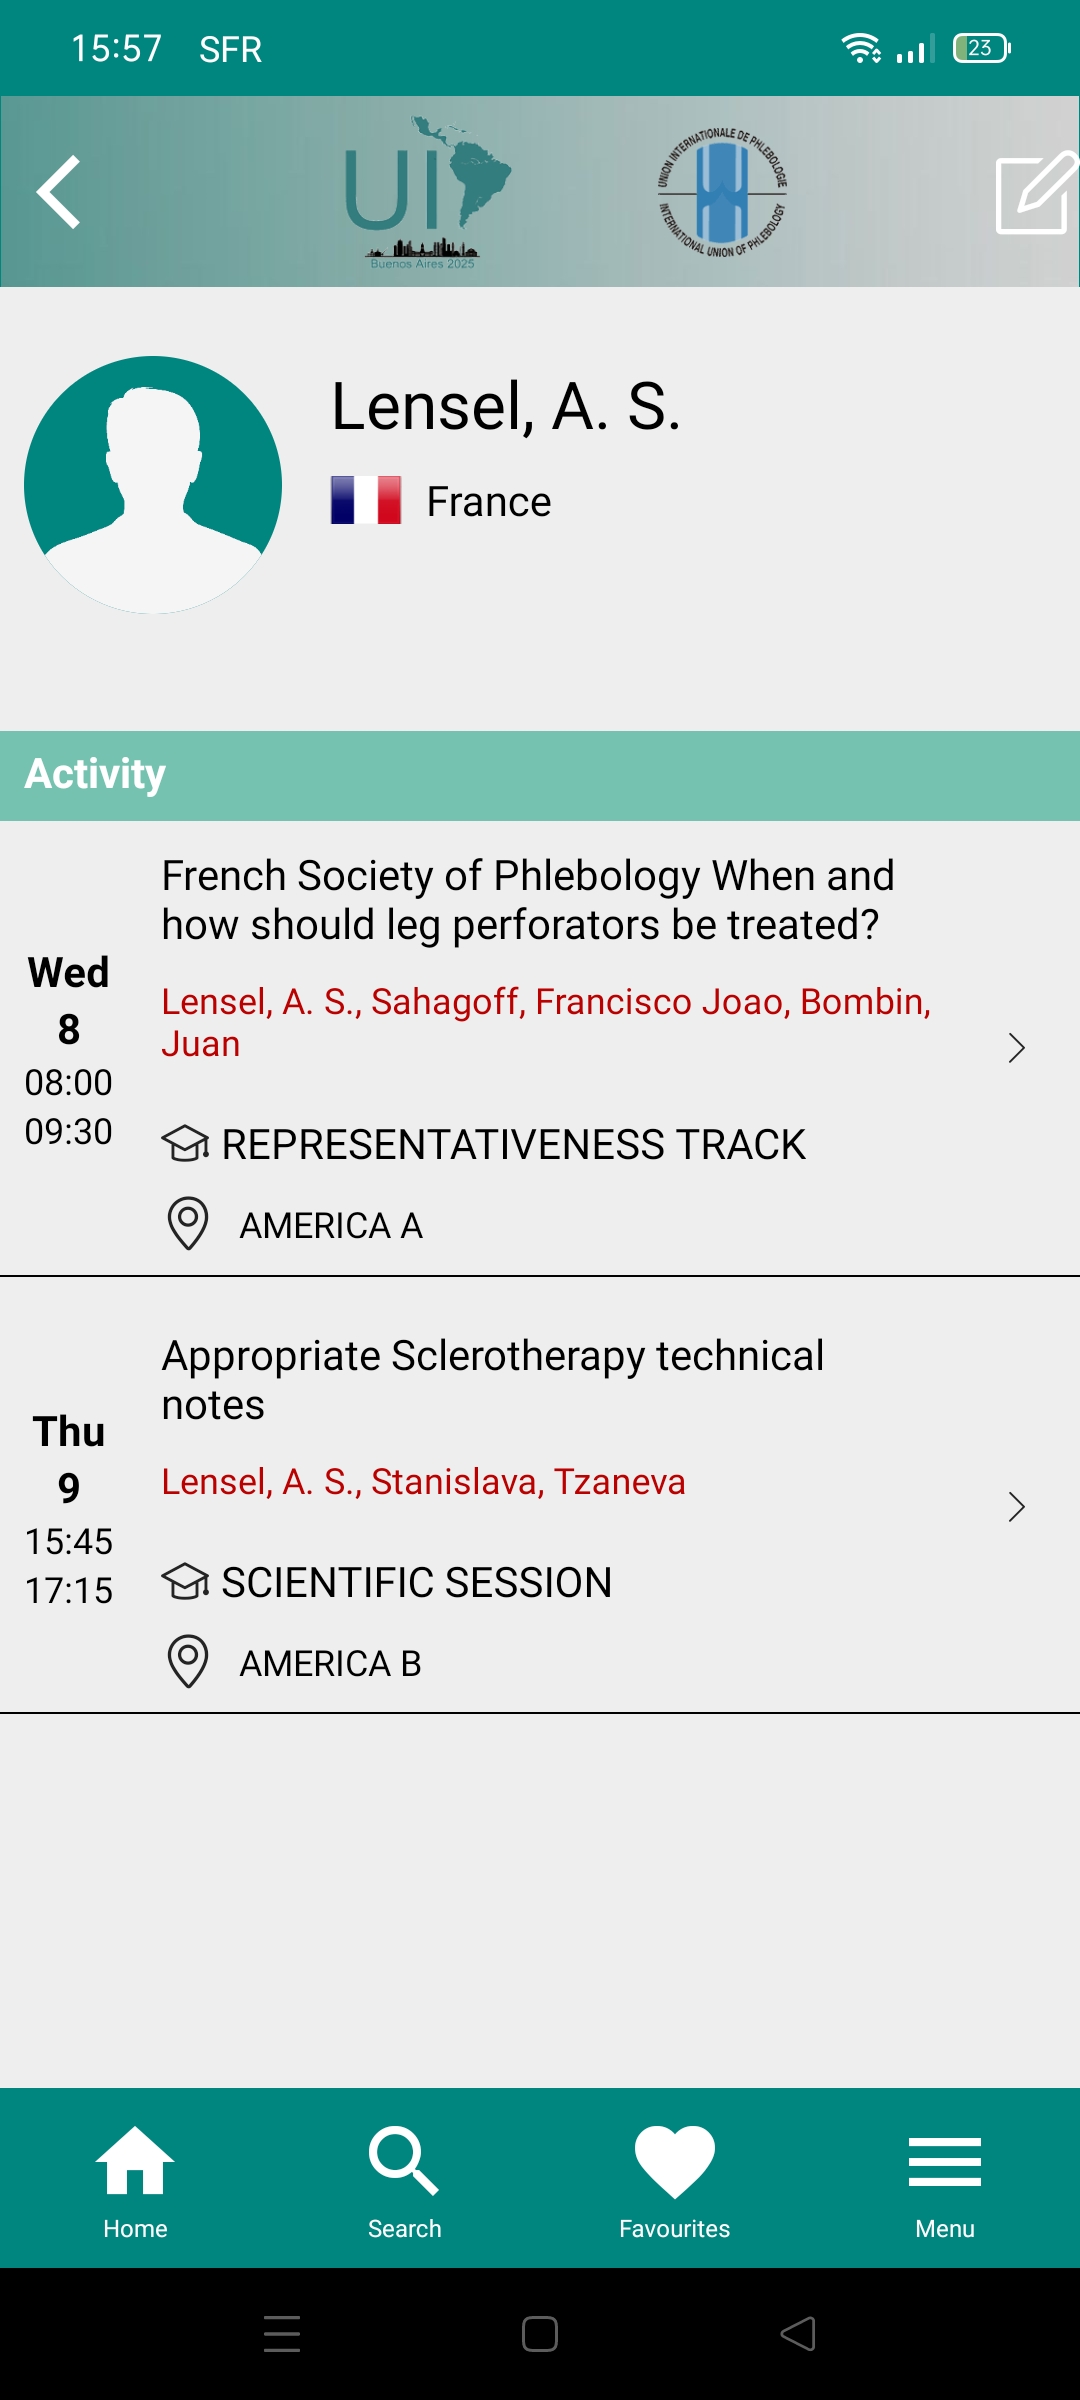Viewport: 1080px width, 2400px height.
Task: Tap the International Union of Phlebology emblem
Action: 722,192
